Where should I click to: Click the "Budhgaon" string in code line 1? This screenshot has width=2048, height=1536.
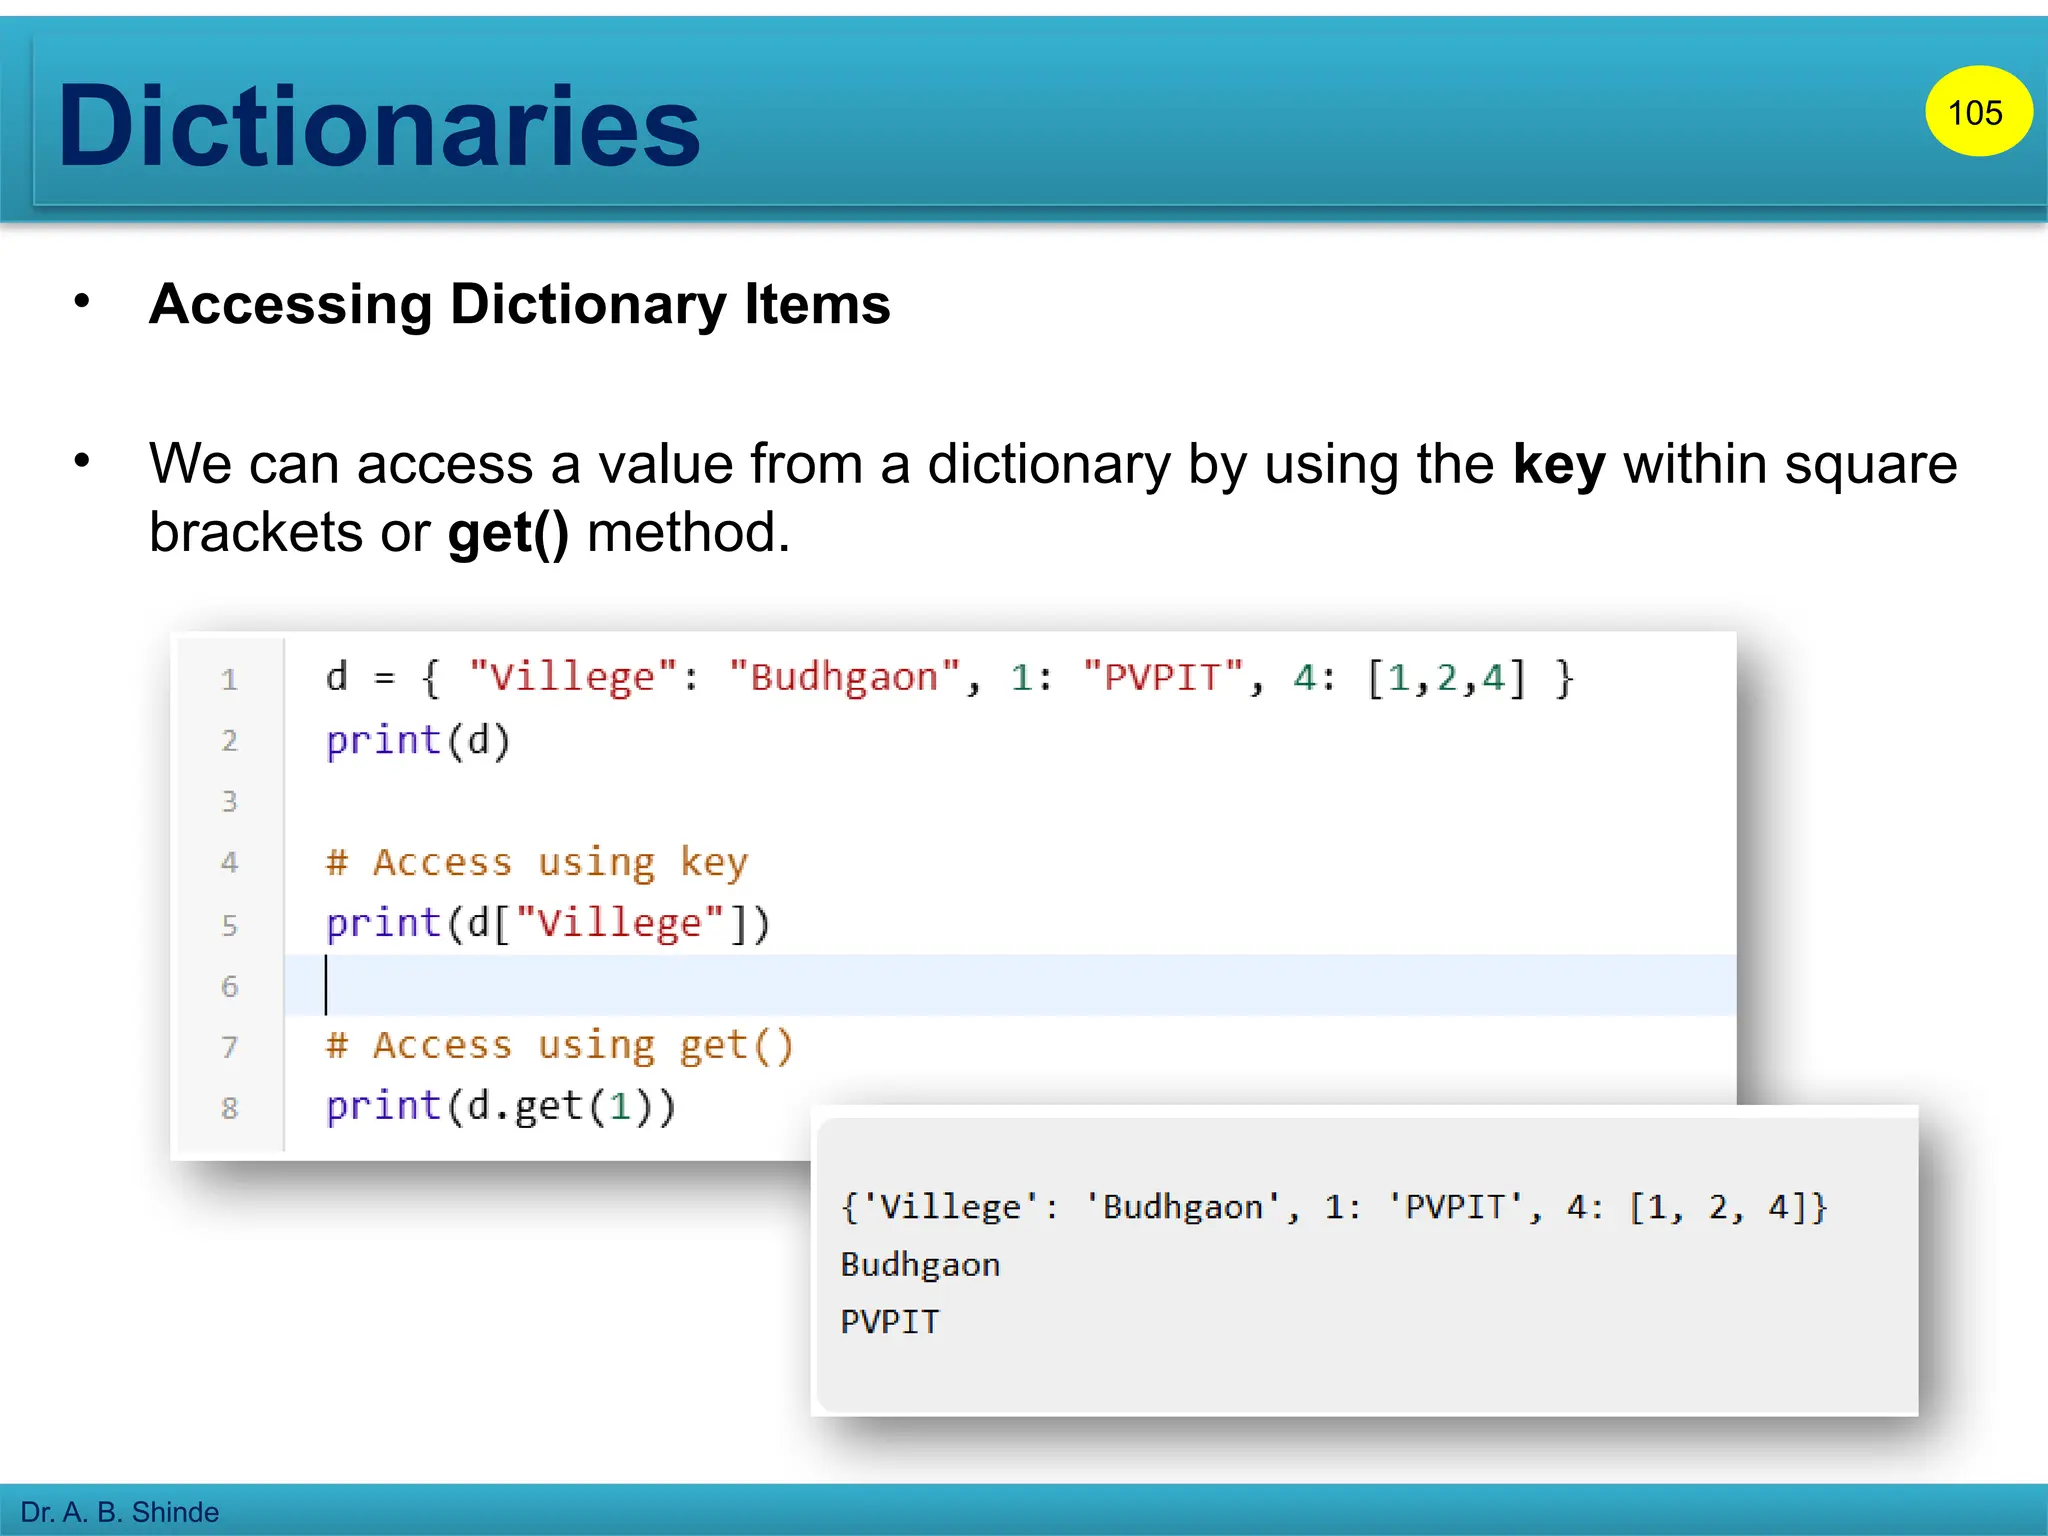click(x=845, y=678)
